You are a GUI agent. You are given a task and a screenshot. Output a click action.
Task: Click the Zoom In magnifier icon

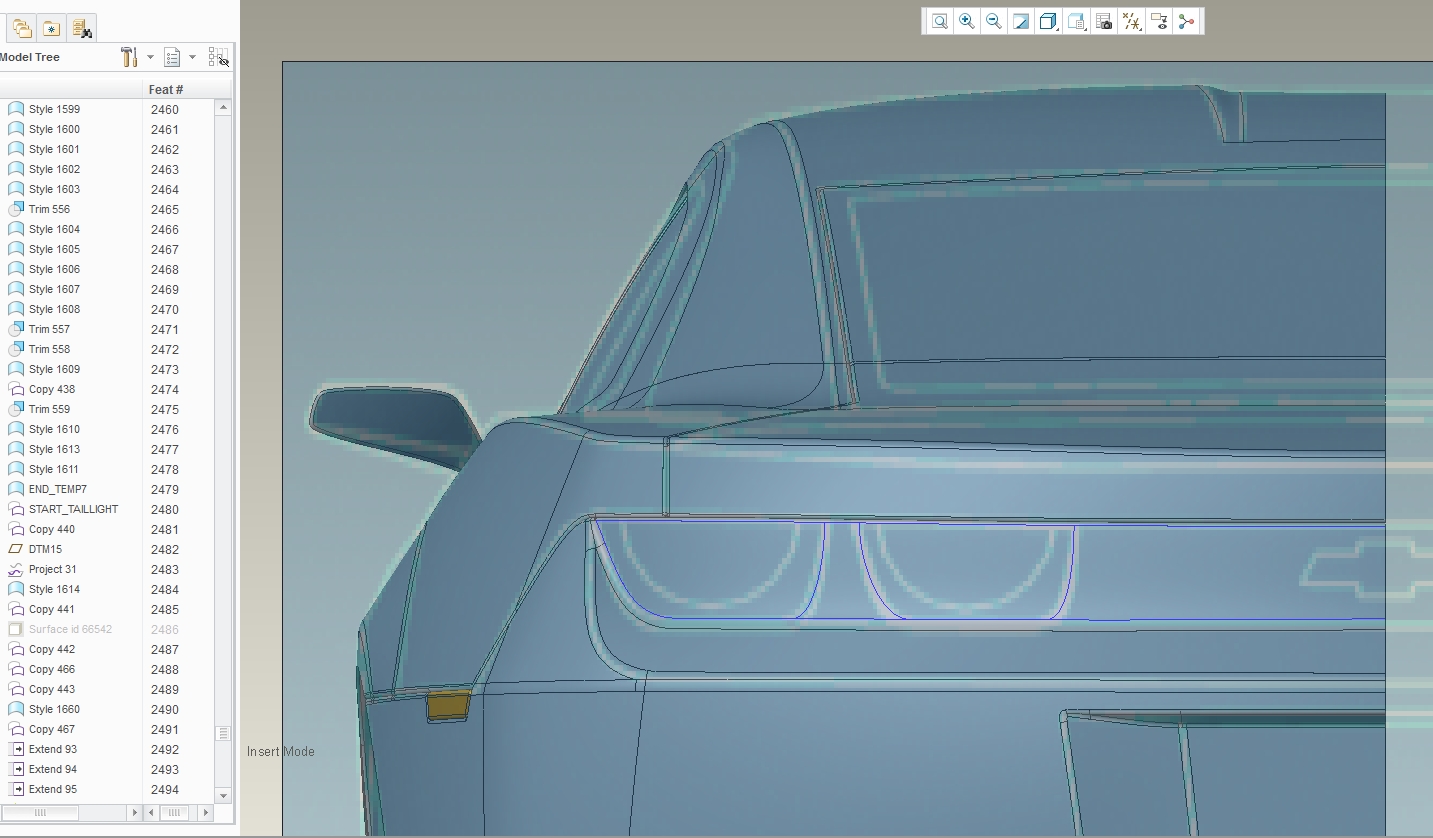[967, 21]
